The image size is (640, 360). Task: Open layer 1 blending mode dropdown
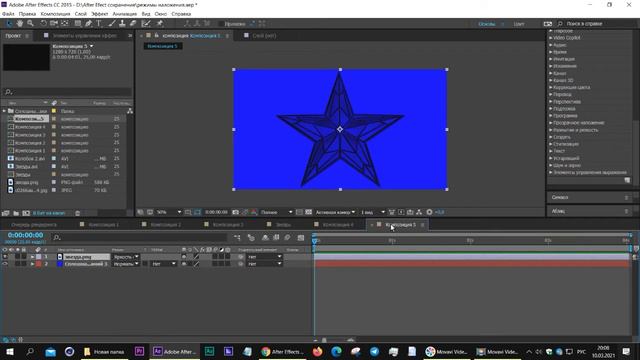(126, 257)
